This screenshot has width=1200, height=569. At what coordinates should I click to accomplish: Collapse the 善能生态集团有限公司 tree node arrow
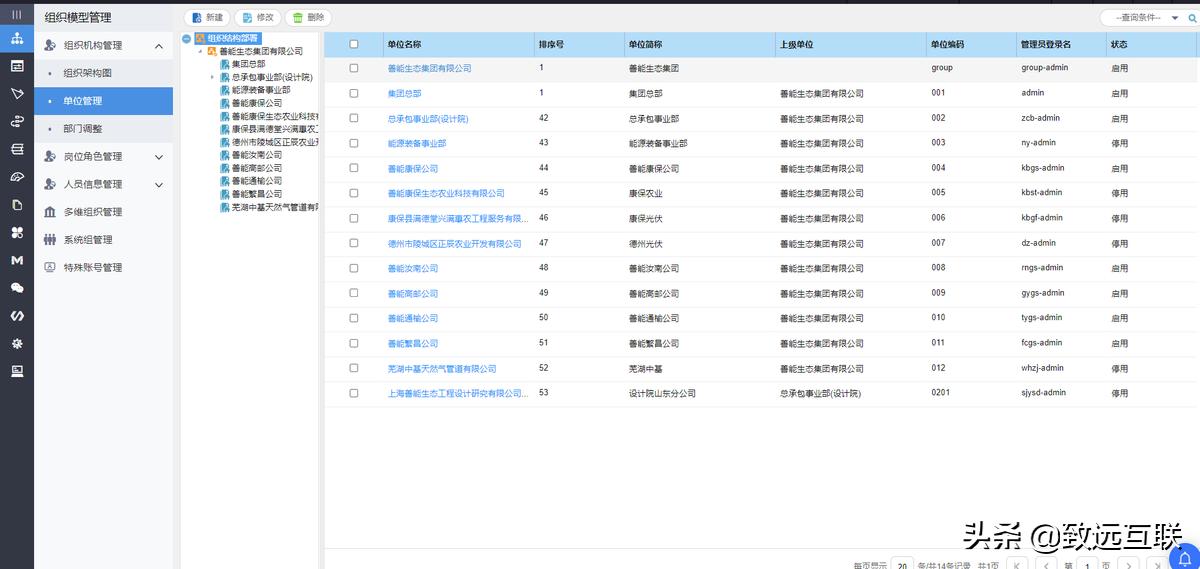[200, 51]
